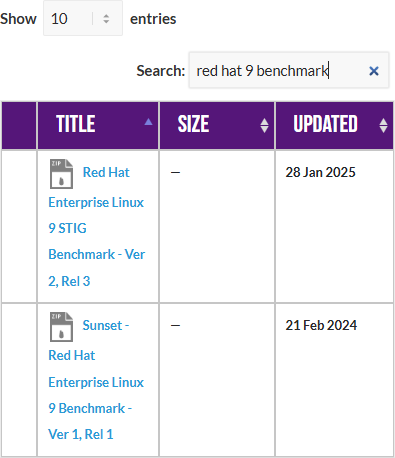Click the ZIP file icon for RHEL 9 STIG Benchmark
This screenshot has height=458, width=395.
point(61,174)
